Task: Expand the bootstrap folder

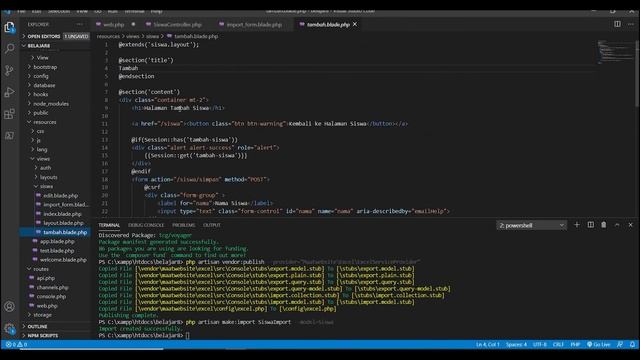Action: pyautogui.click(x=45, y=67)
